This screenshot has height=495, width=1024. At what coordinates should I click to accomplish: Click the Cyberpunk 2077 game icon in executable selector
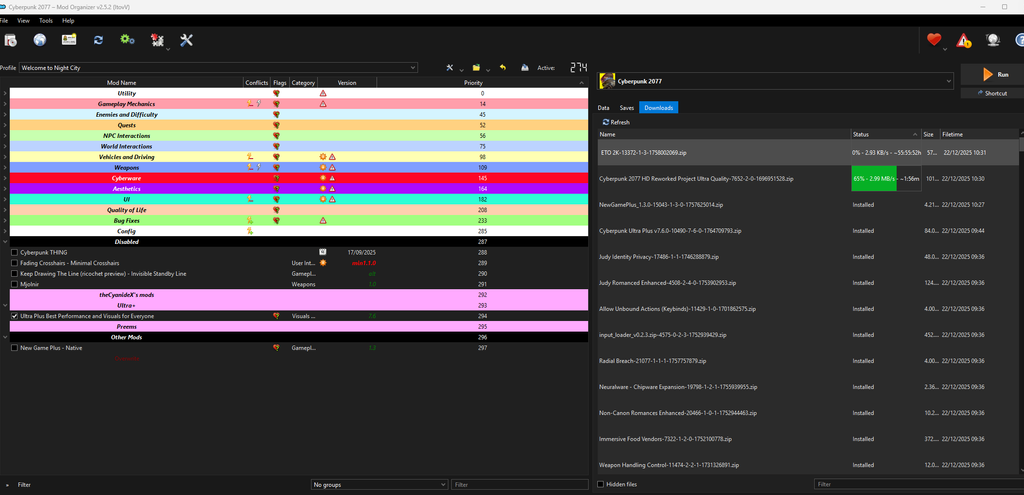coord(607,81)
